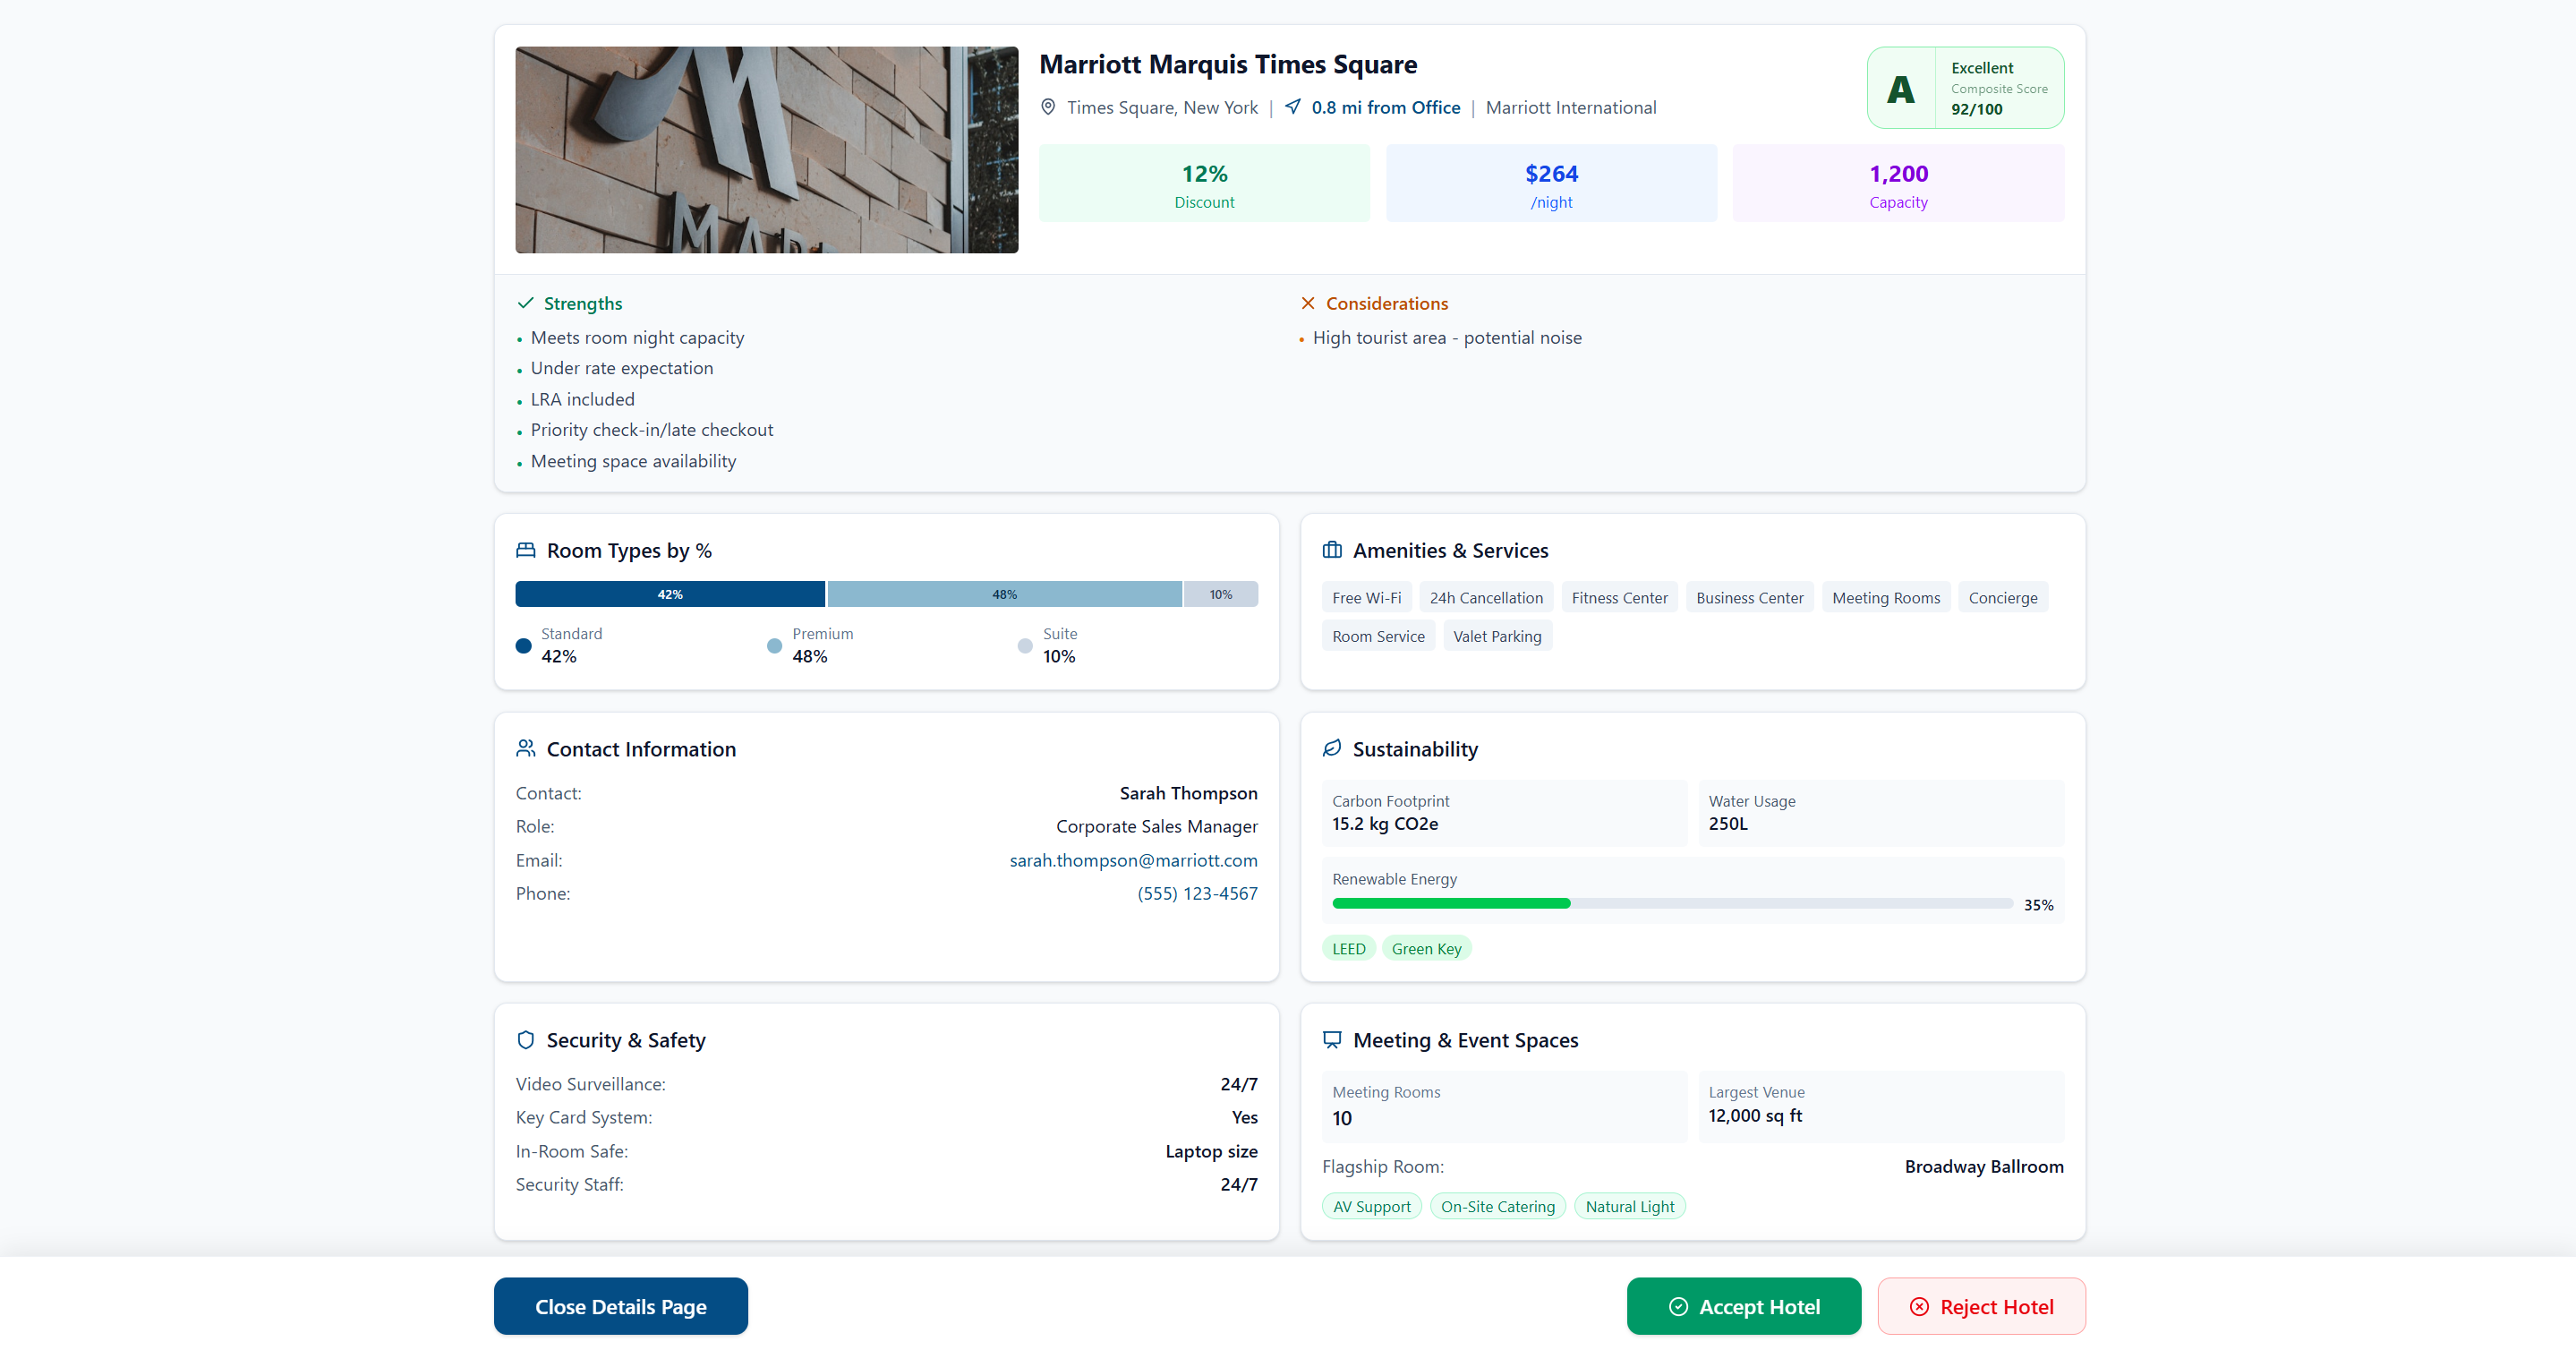The image size is (2576, 1350).
Task: Click the Corporate Sales Manager role text
Action: (1156, 826)
